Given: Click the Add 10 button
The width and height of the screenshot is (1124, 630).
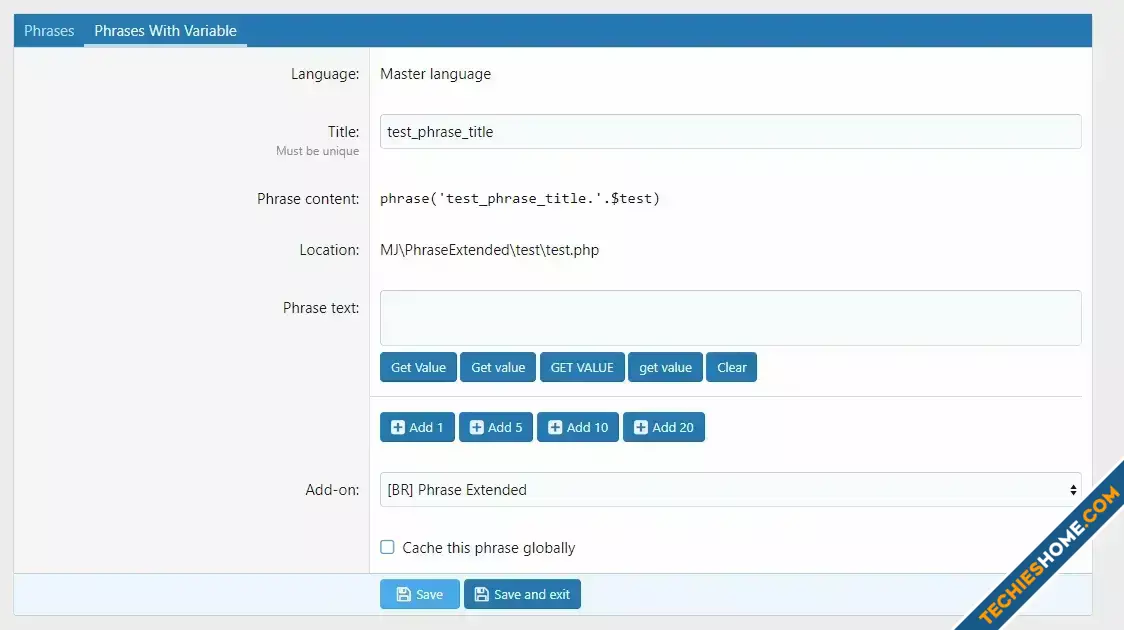Looking at the screenshot, I should coord(578,427).
